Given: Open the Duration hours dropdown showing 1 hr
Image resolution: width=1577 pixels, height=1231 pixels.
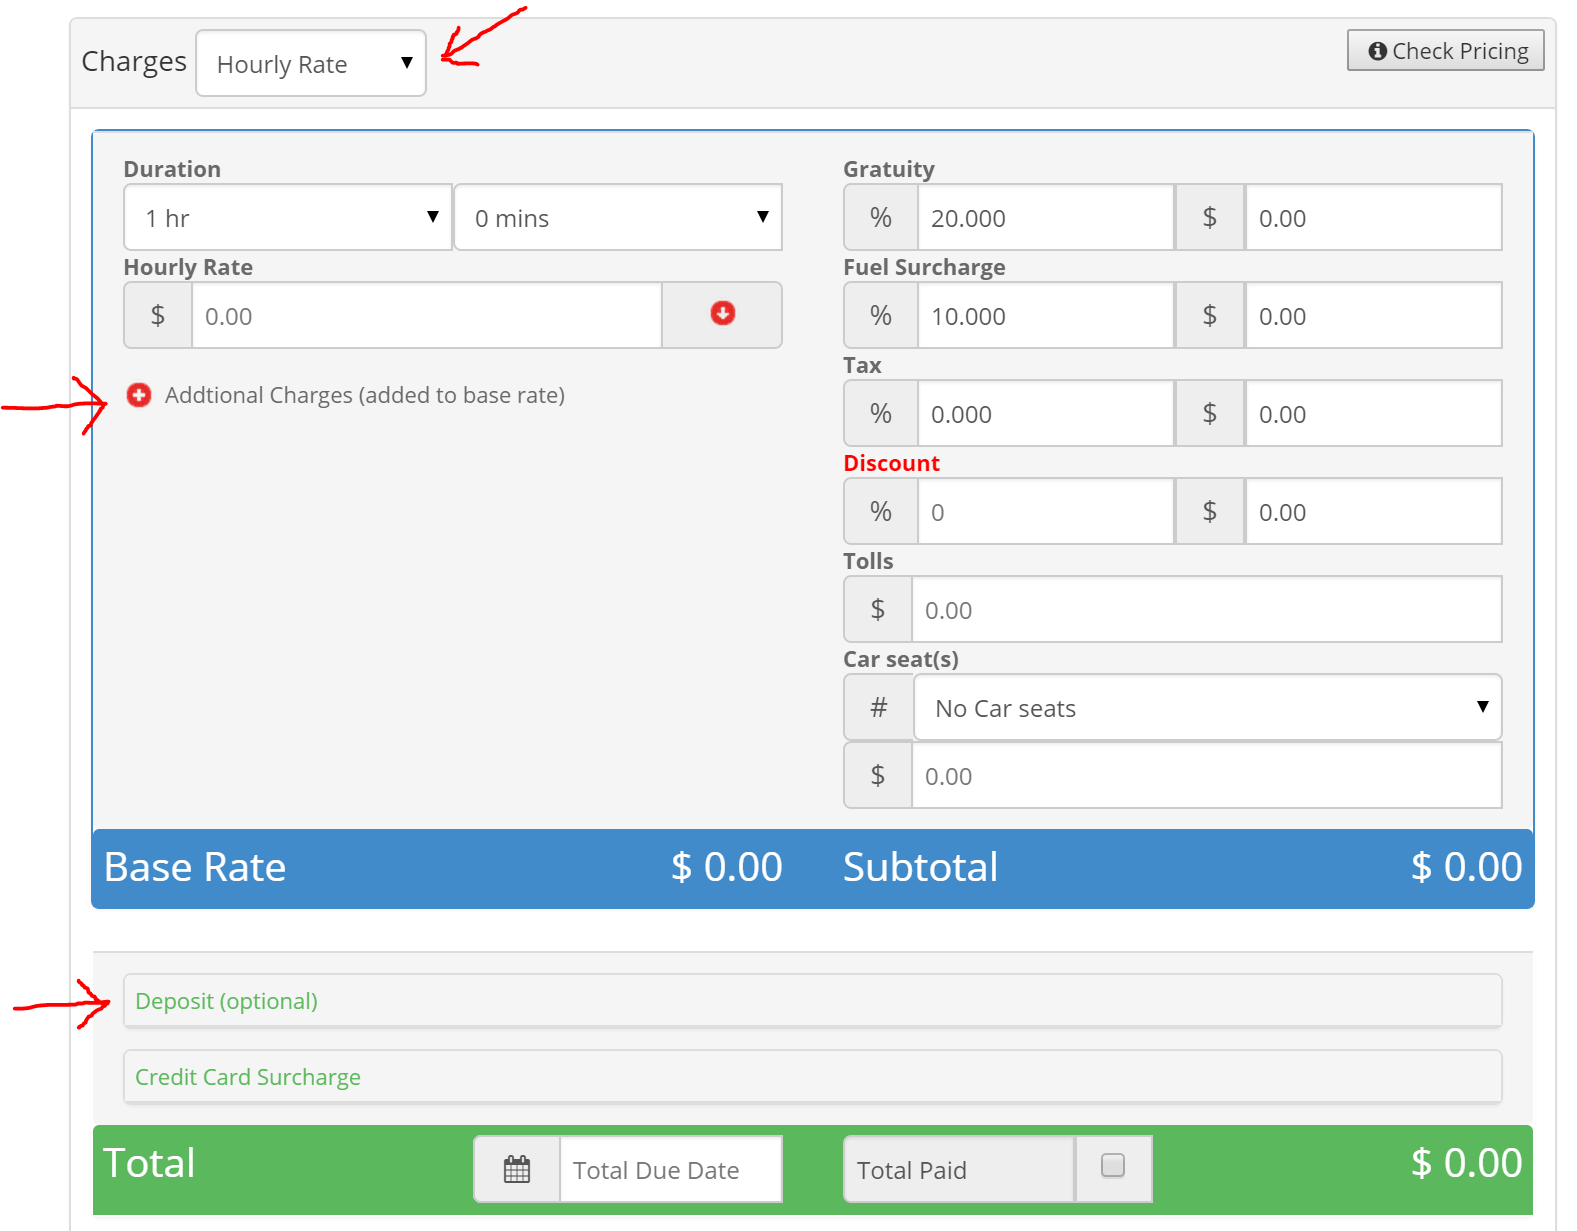Looking at the screenshot, I should 288,217.
